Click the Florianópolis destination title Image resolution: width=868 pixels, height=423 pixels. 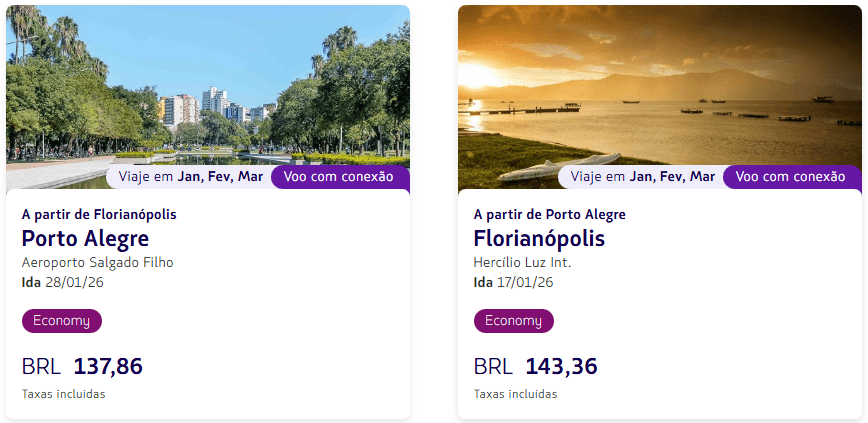pyautogui.click(x=539, y=239)
